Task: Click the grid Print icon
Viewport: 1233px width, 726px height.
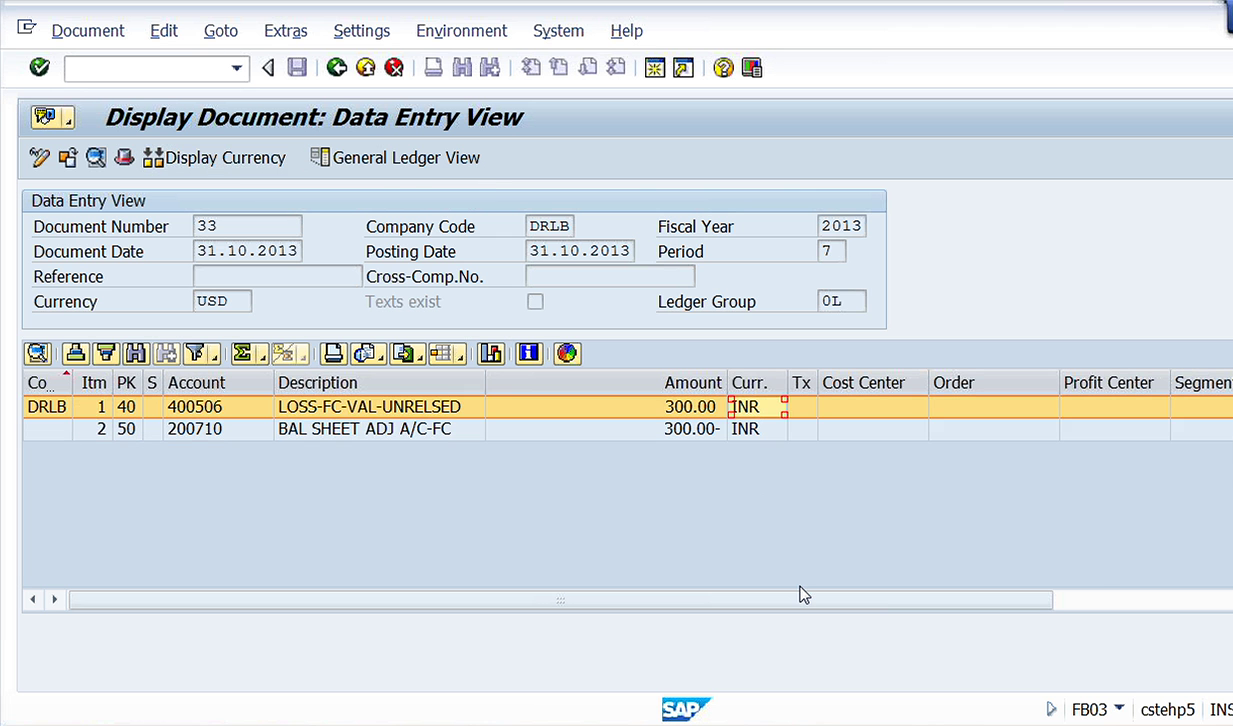Action: point(334,353)
